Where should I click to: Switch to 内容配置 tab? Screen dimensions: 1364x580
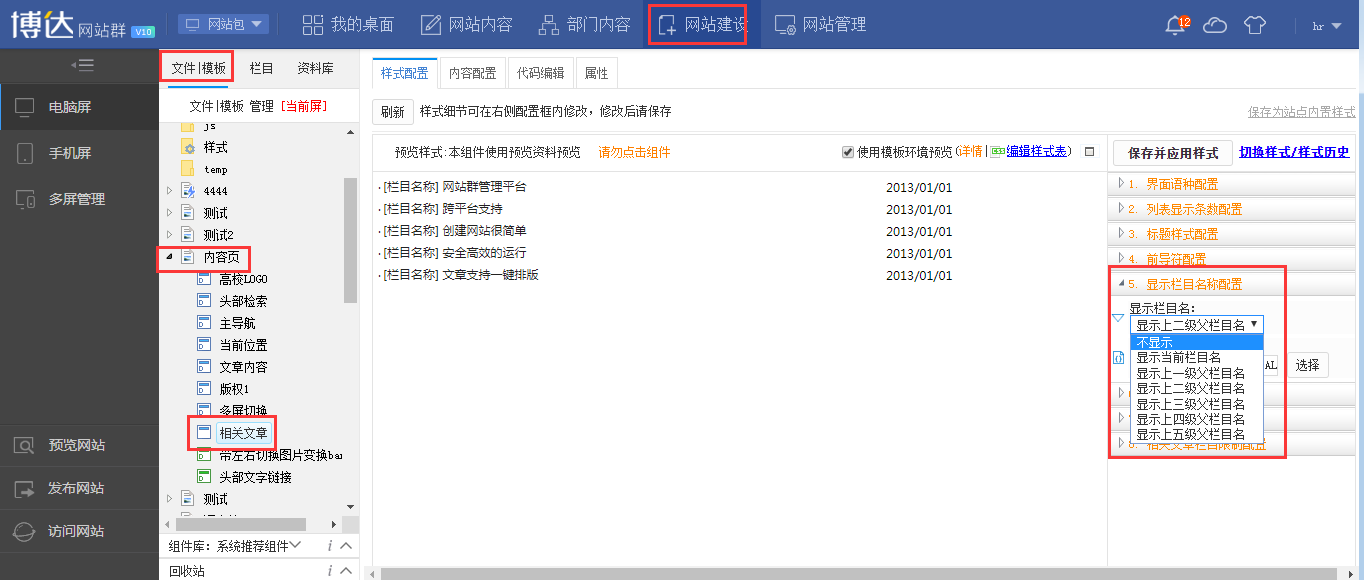tap(472, 73)
